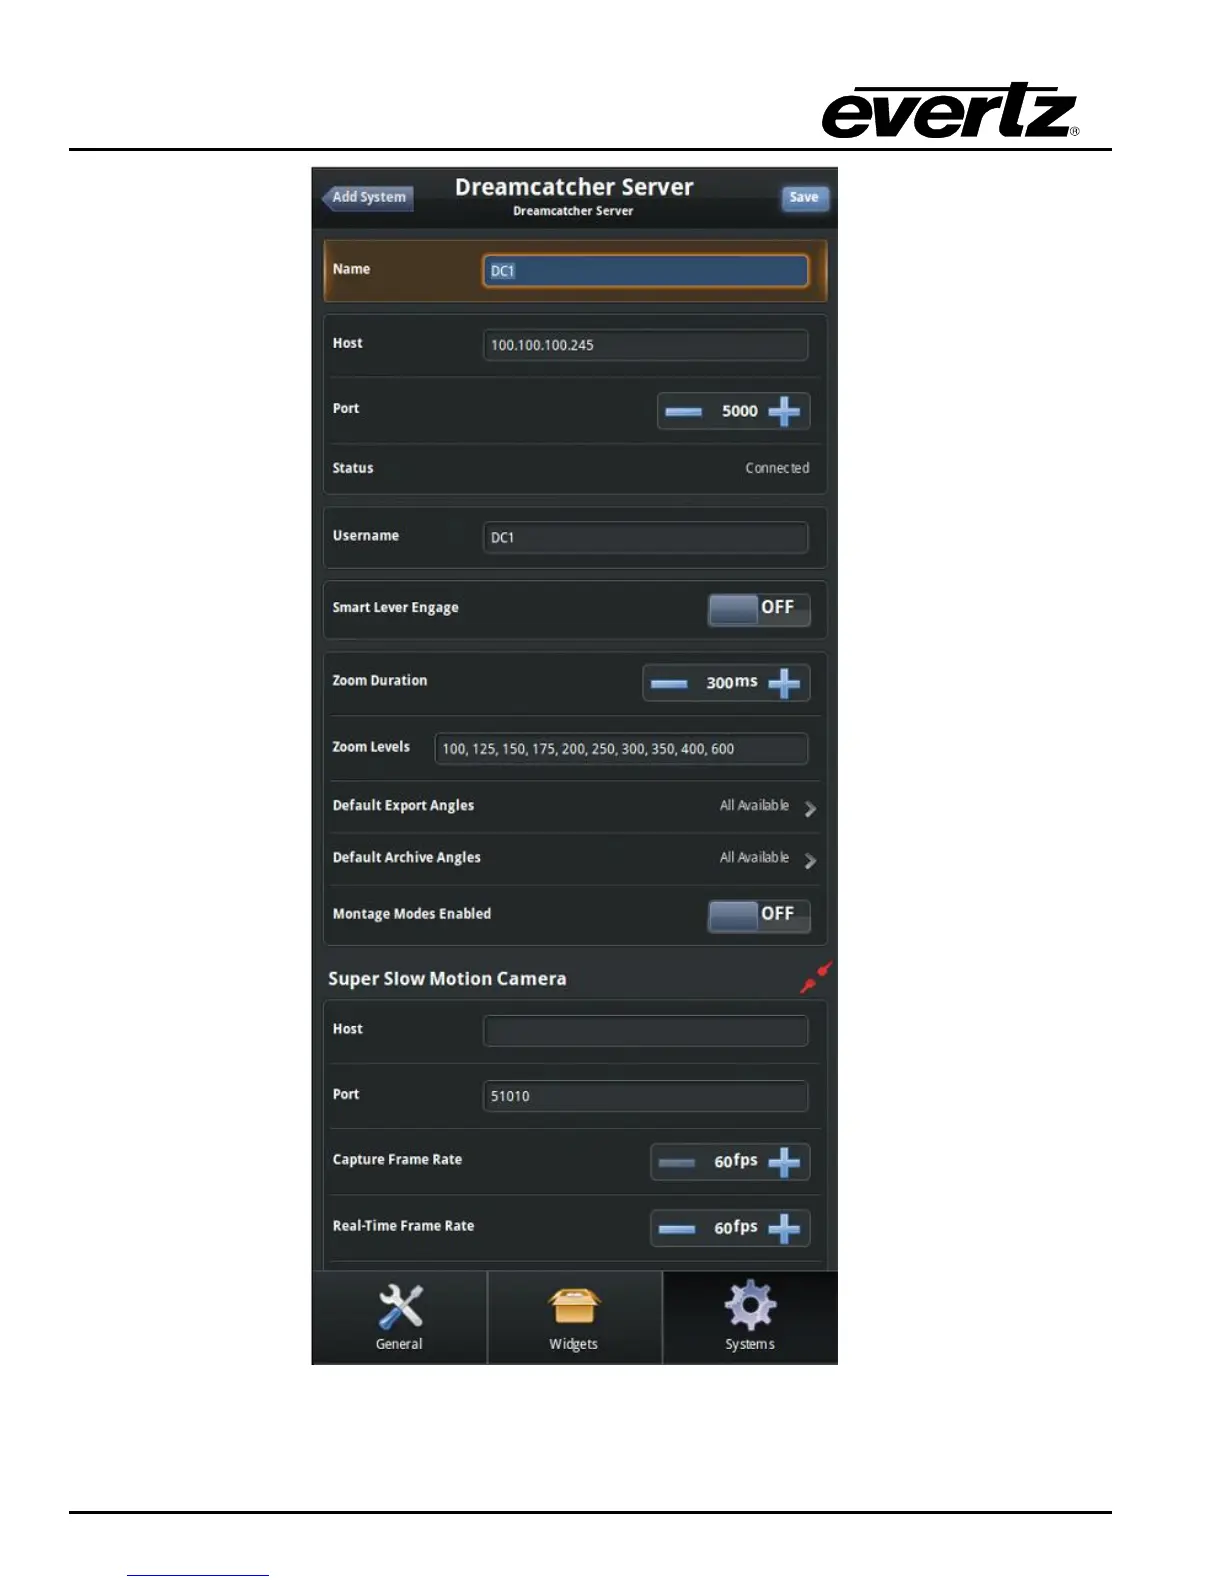Go back via Add System button

(368, 197)
